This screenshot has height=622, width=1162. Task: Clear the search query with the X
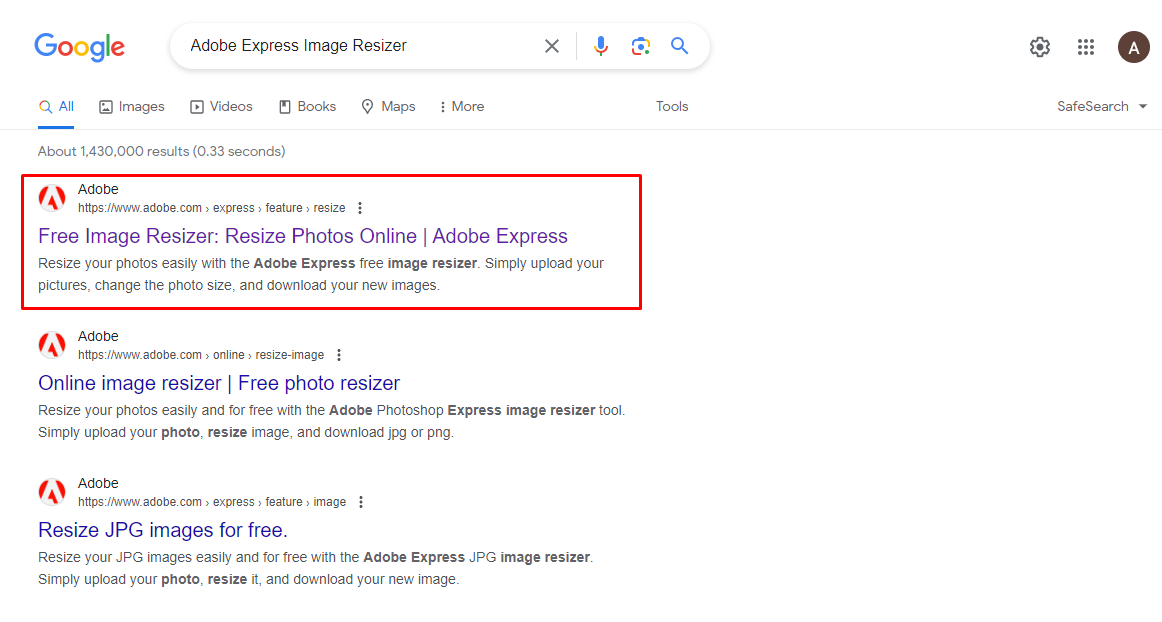(552, 45)
